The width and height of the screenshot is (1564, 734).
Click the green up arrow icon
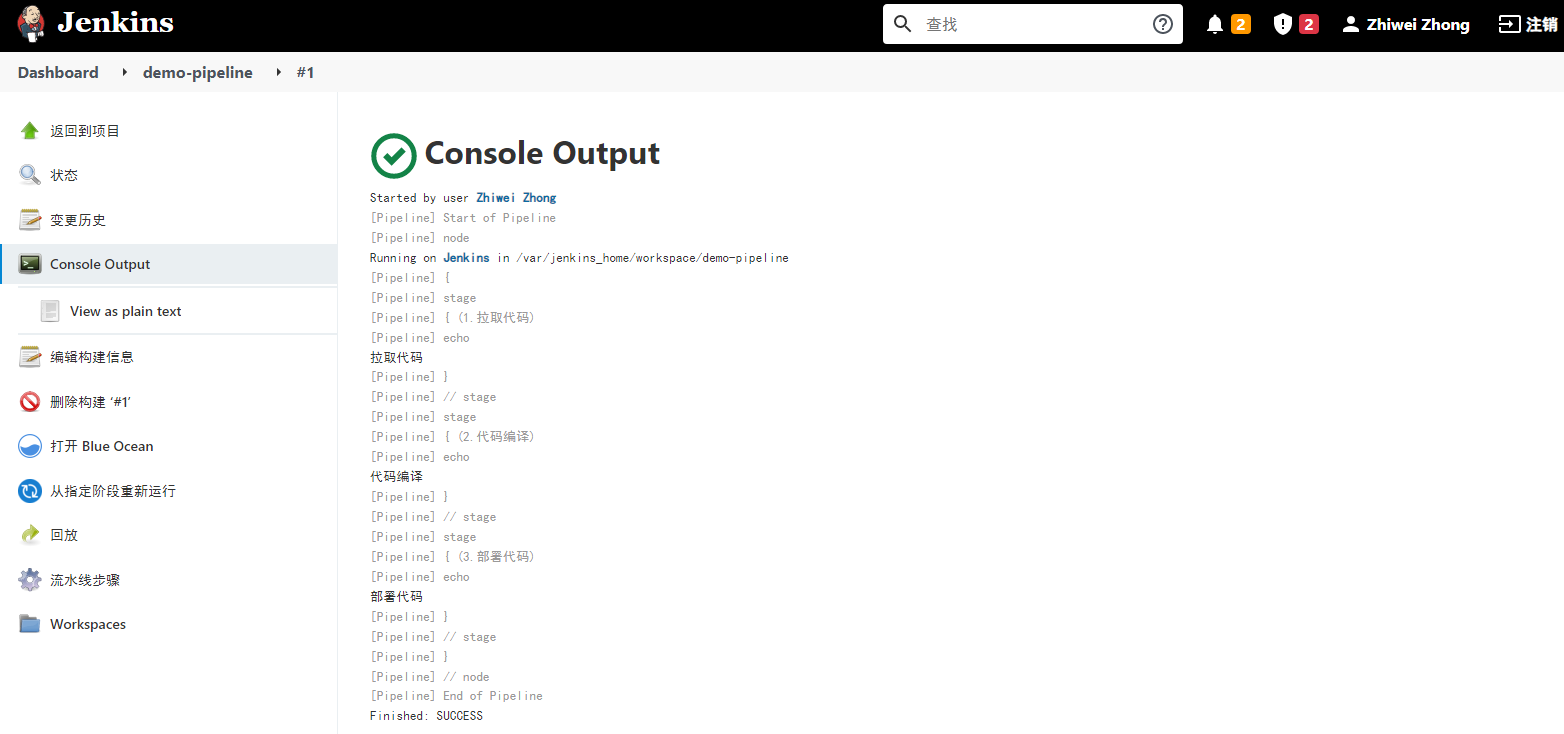coord(30,130)
